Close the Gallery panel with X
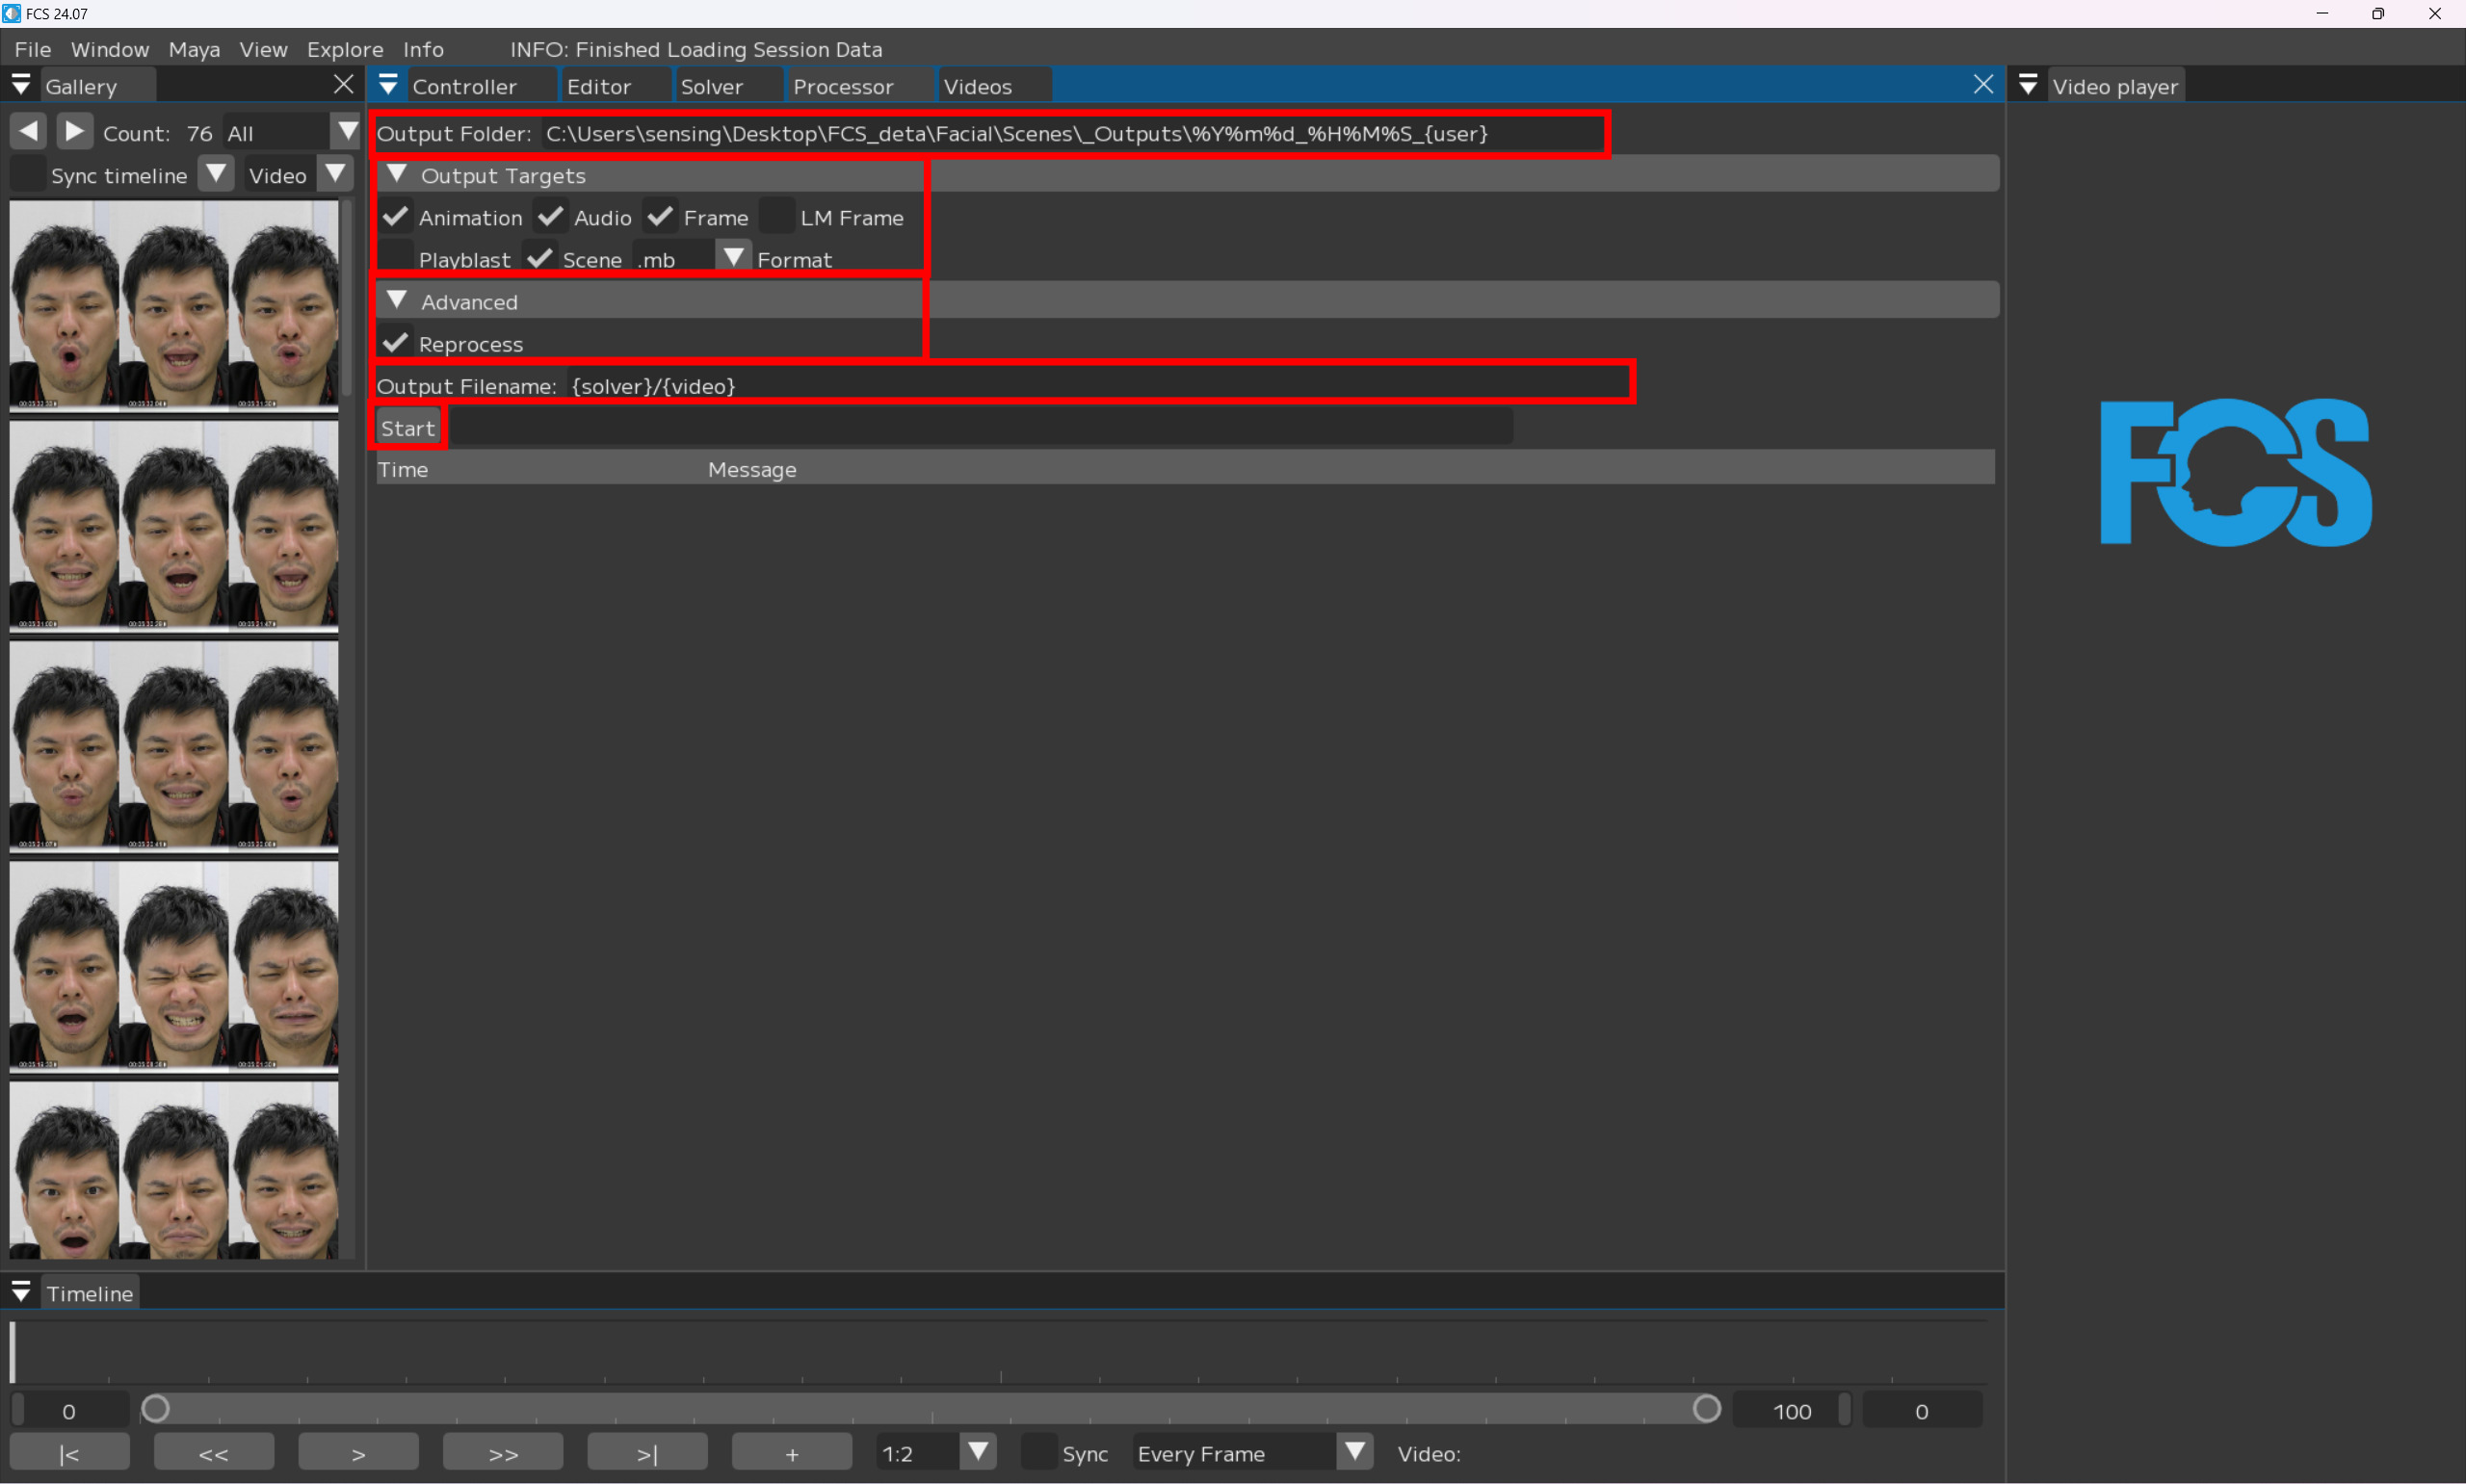The width and height of the screenshot is (2466, 1484). pyautogui.click(x=343, y=85)
